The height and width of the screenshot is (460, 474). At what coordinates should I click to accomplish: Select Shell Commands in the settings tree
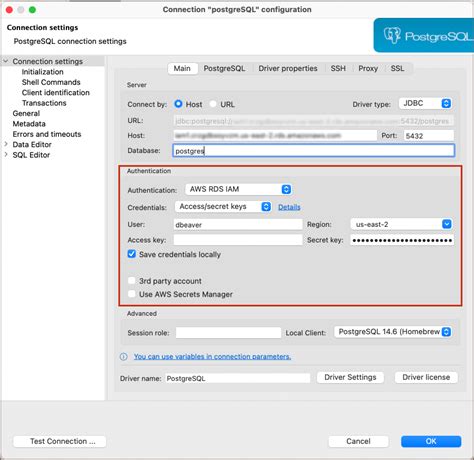point(51,82)
